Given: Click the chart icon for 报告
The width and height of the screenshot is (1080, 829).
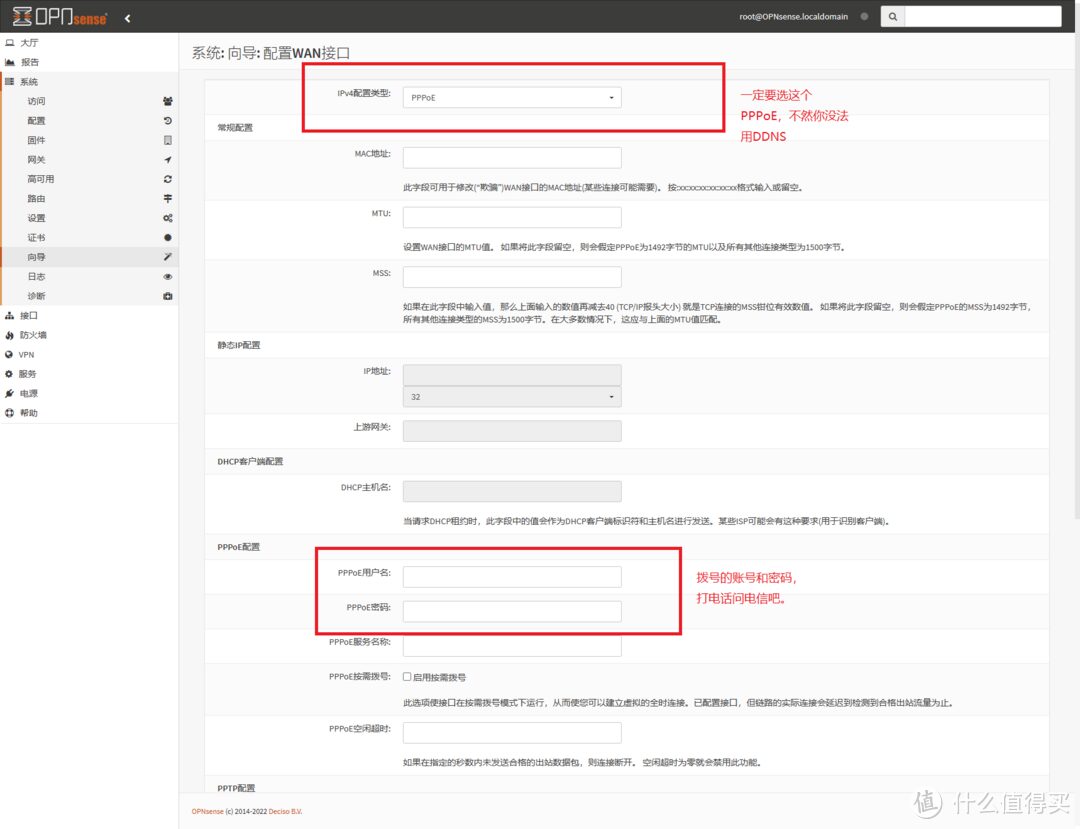Looking at the screenshot, I should pyautogui.click(x=10, y=62).
